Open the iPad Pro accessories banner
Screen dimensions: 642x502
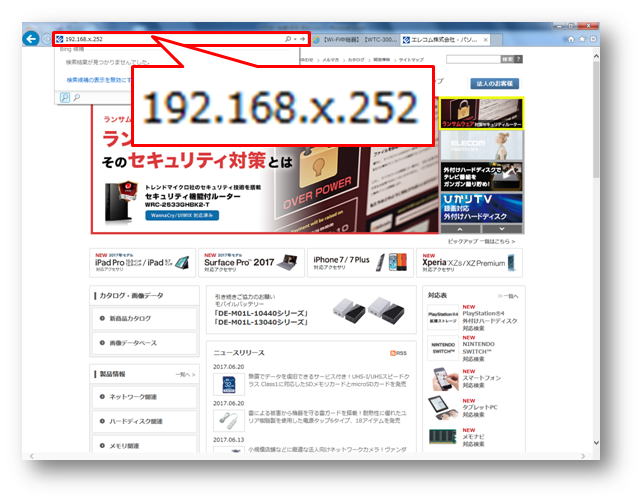(x=142, y=262)
